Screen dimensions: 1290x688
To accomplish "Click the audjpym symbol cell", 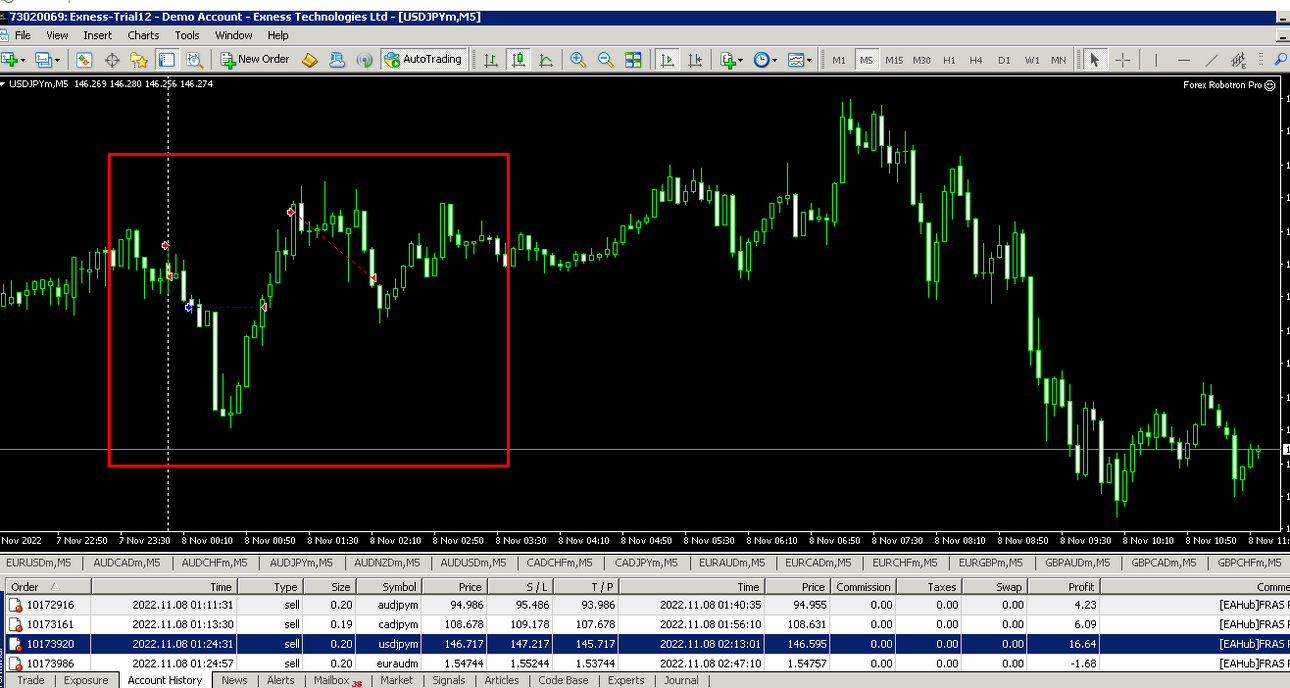I will 398,605.
